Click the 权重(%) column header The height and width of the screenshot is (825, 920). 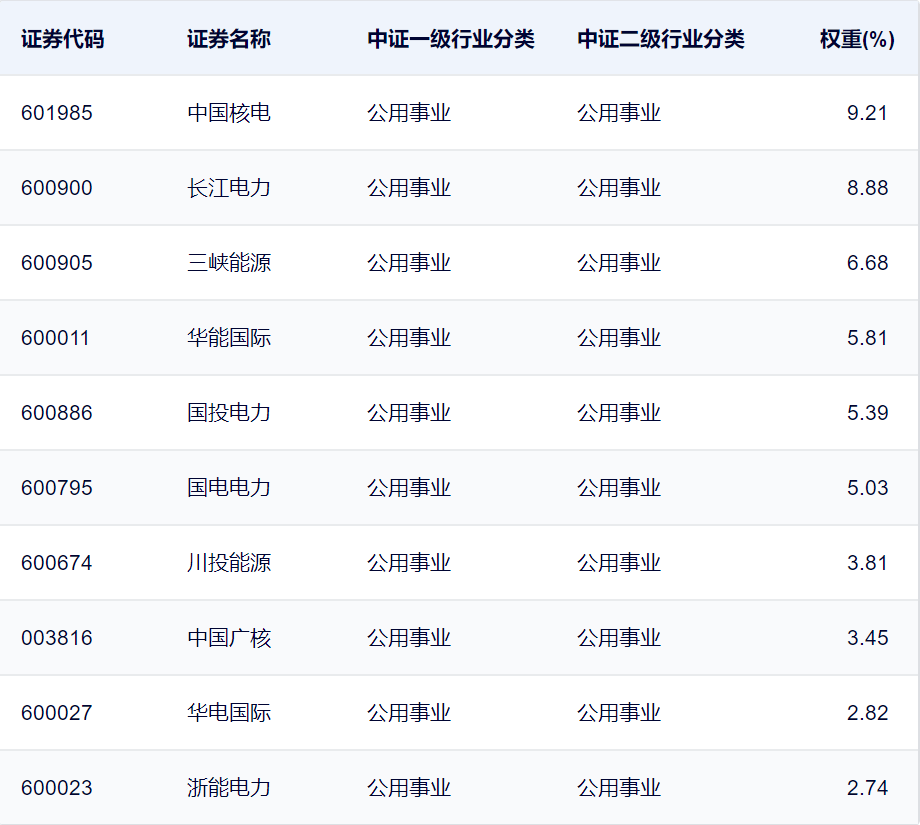pos(857,39)
